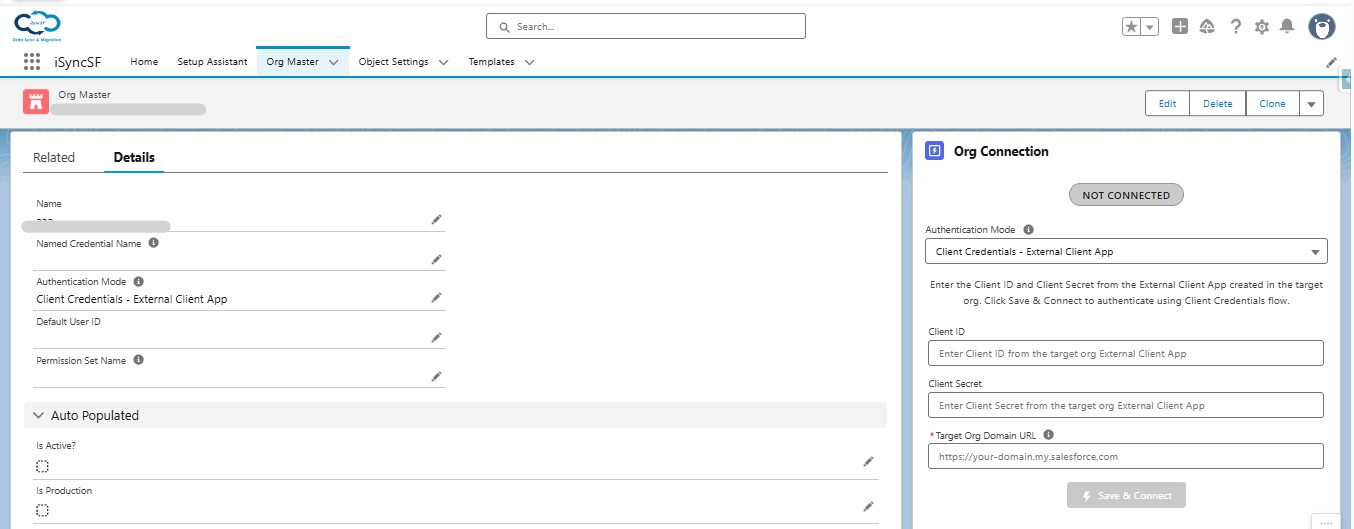This screenshot has width=1354, height=529.
Task: Click the Org Connection panel heading
Action: [x=1001, y=152]
